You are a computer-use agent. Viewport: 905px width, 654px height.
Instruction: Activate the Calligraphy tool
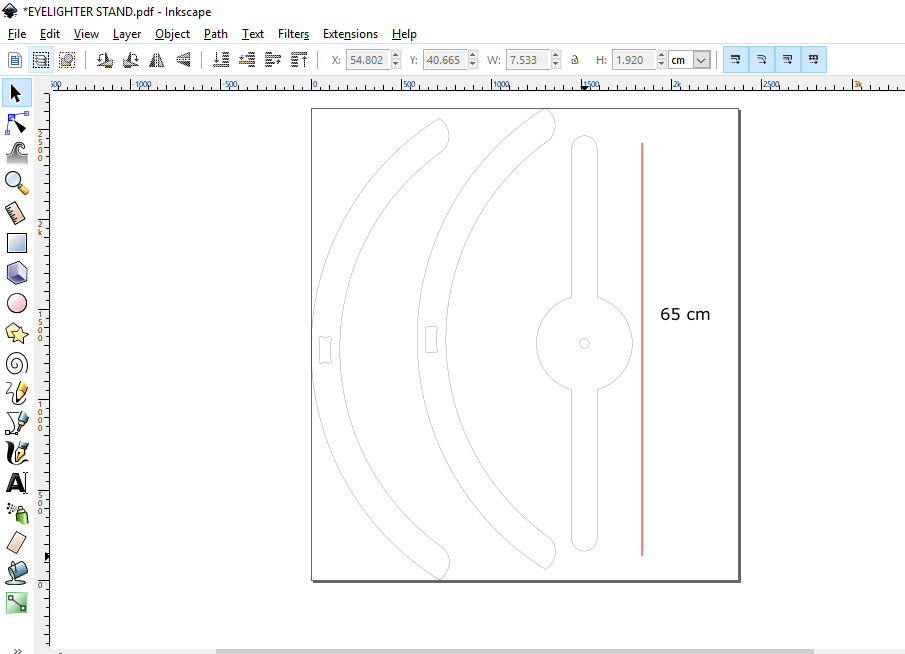tap(15, 452)
